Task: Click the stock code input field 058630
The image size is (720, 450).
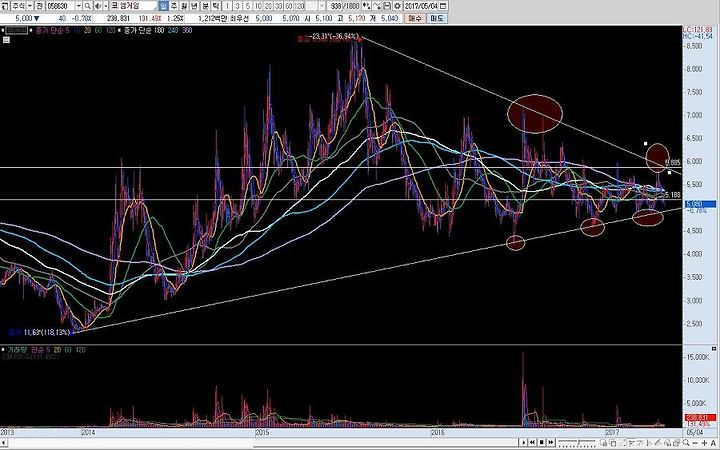Action: 61,6
